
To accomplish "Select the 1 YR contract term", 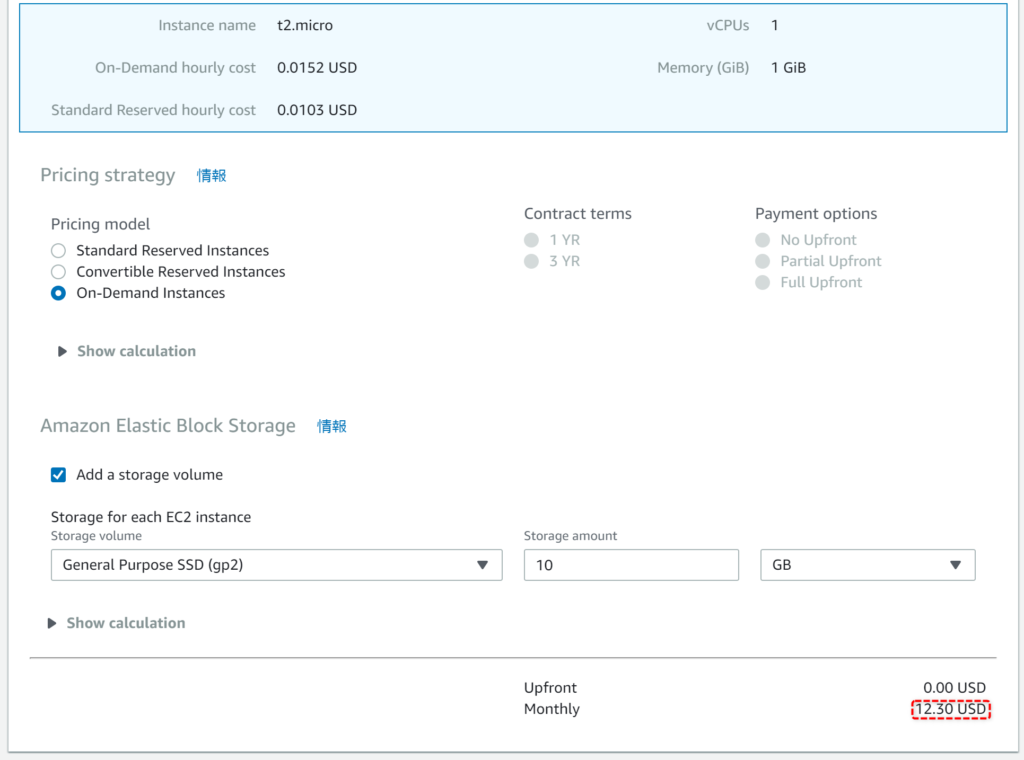I will coord(531,240).
